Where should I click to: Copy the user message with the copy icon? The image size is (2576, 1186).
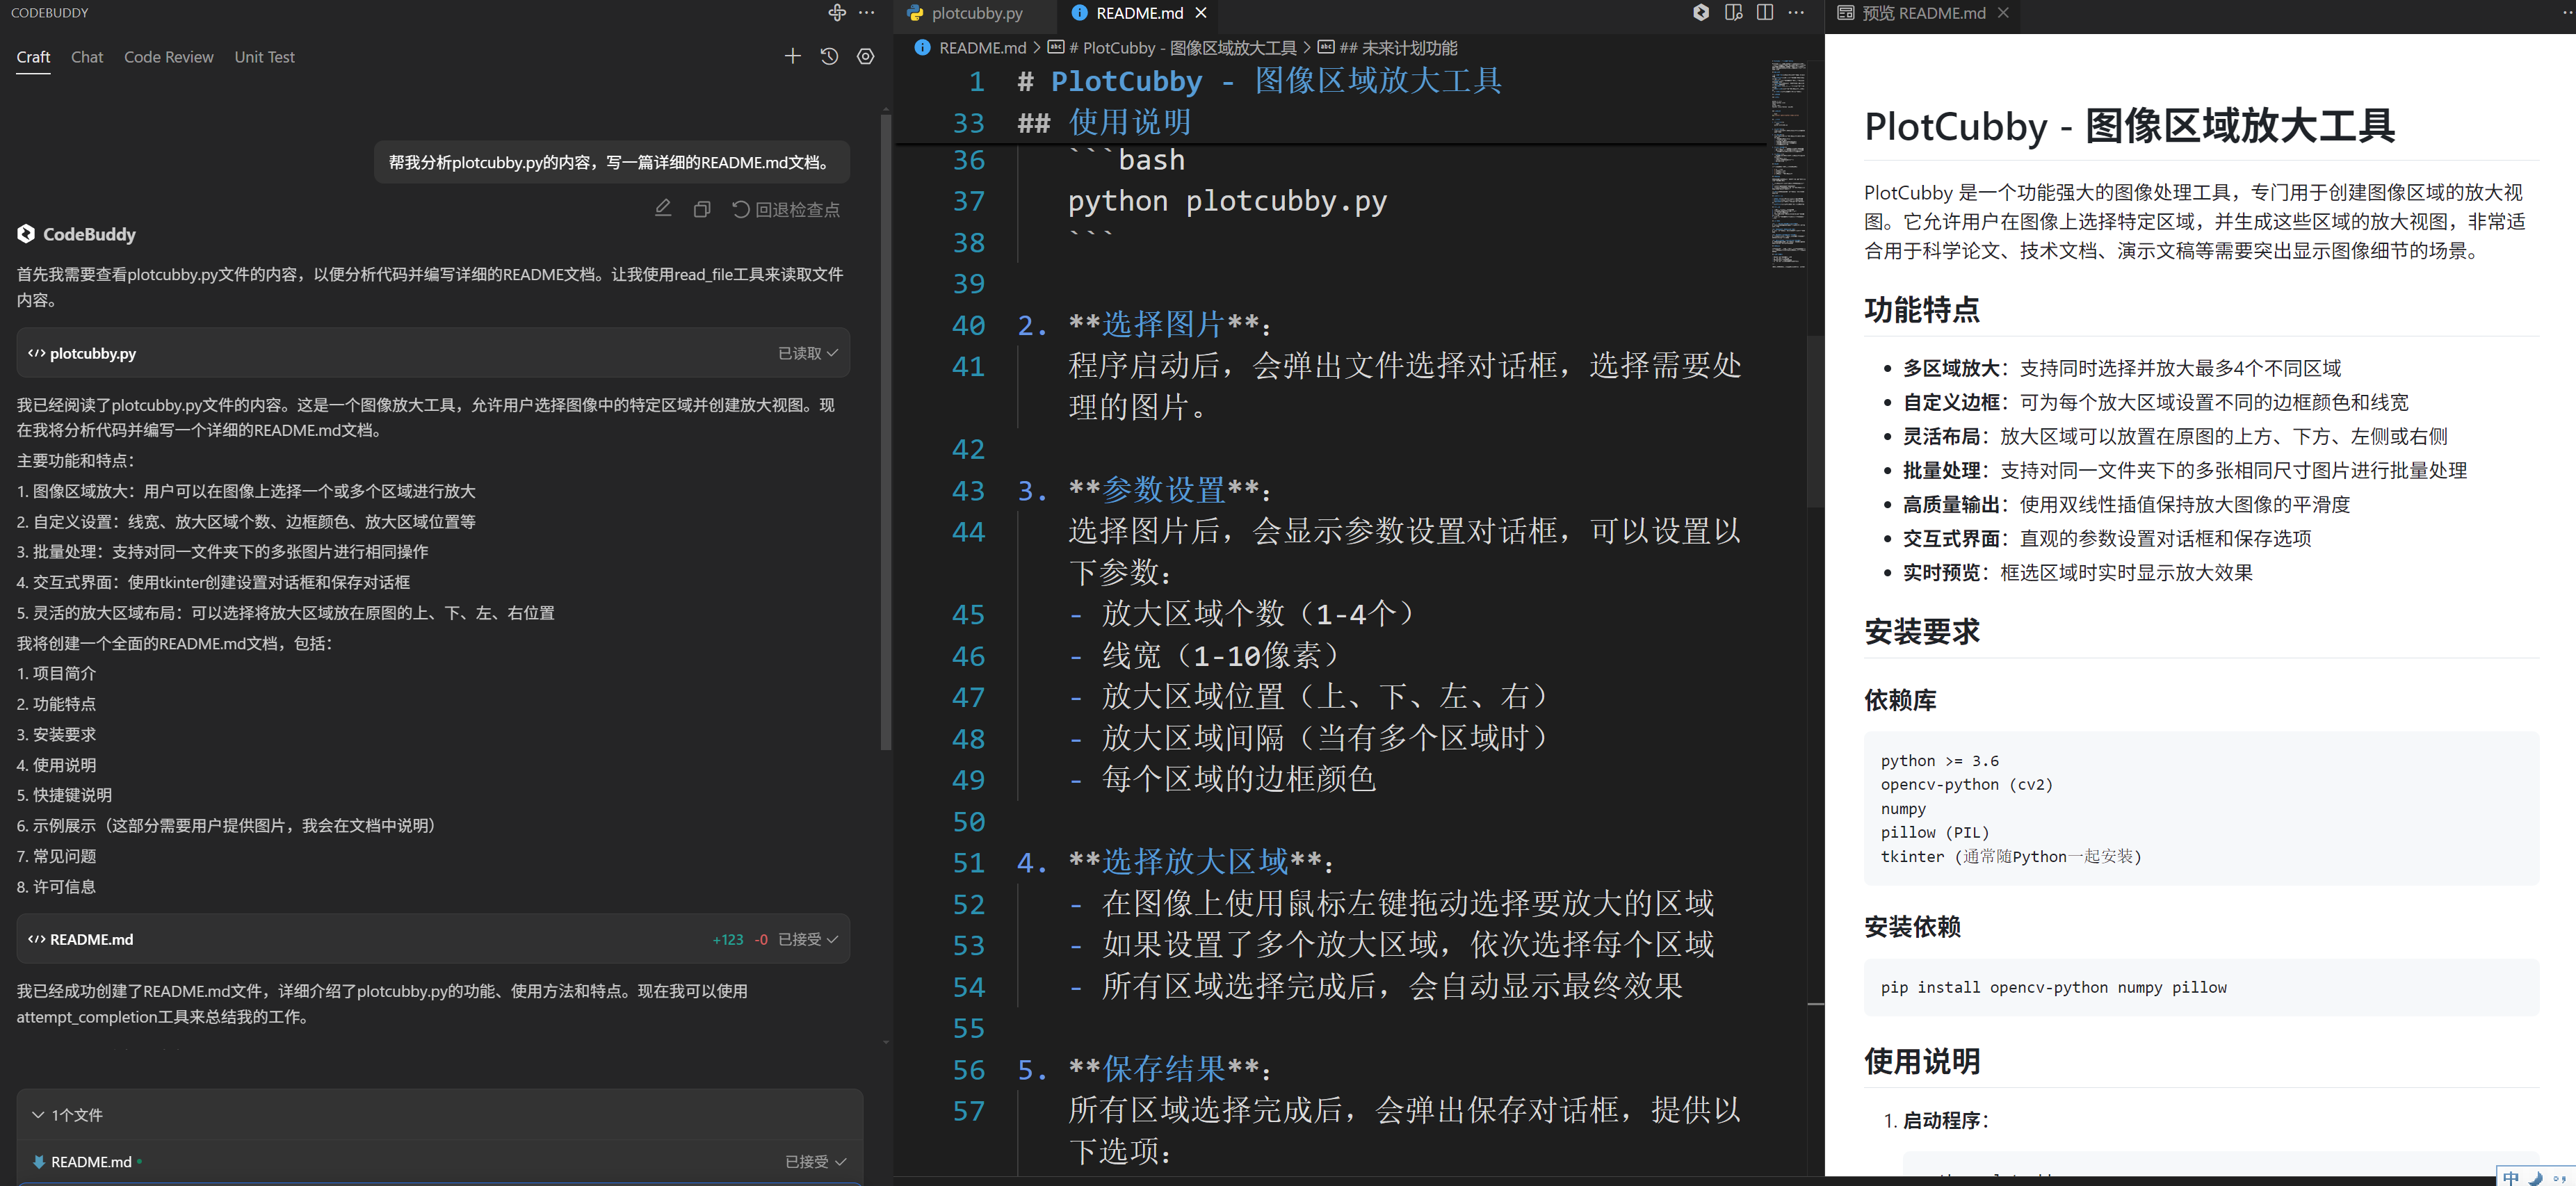tap(702, 209)
